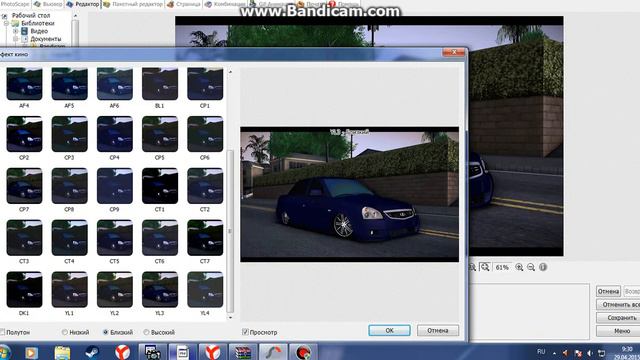Open the Пакетный редактор tab
Viewport: 640px width, 360px height.
point(133,4)
